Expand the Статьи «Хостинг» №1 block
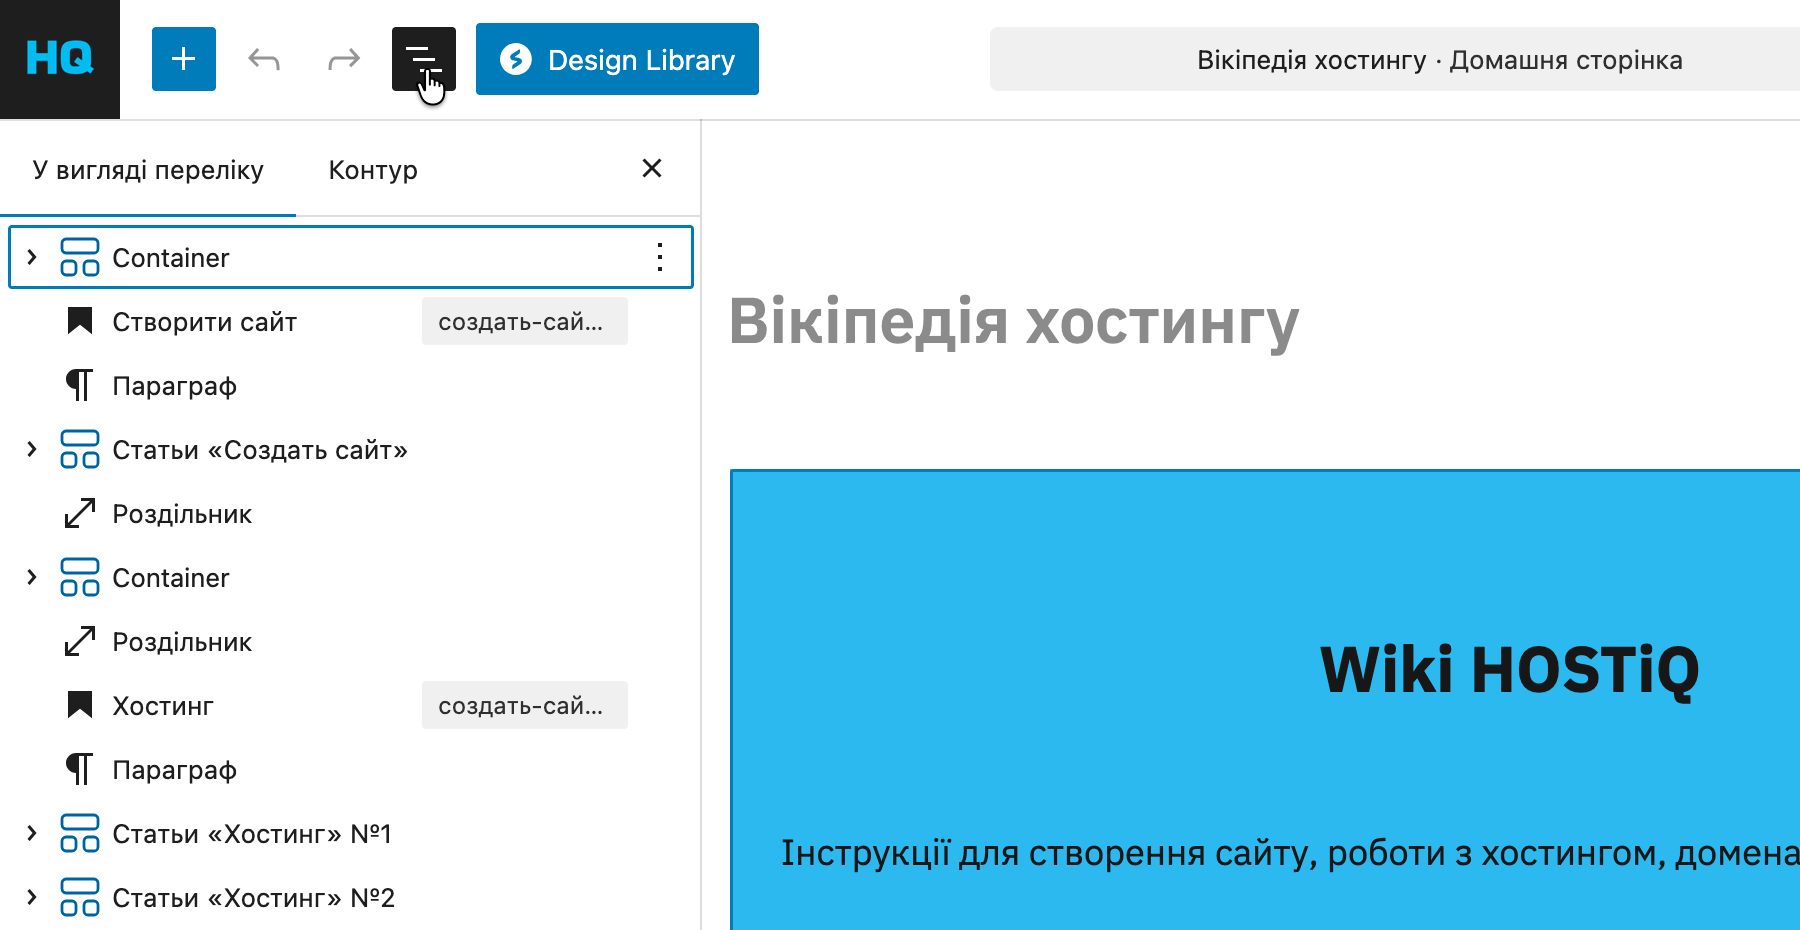 click(32, 833)
